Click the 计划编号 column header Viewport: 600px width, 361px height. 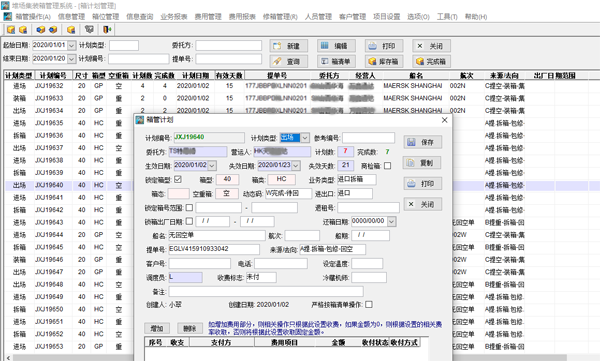pyautogui.click(x=53, y=75)
